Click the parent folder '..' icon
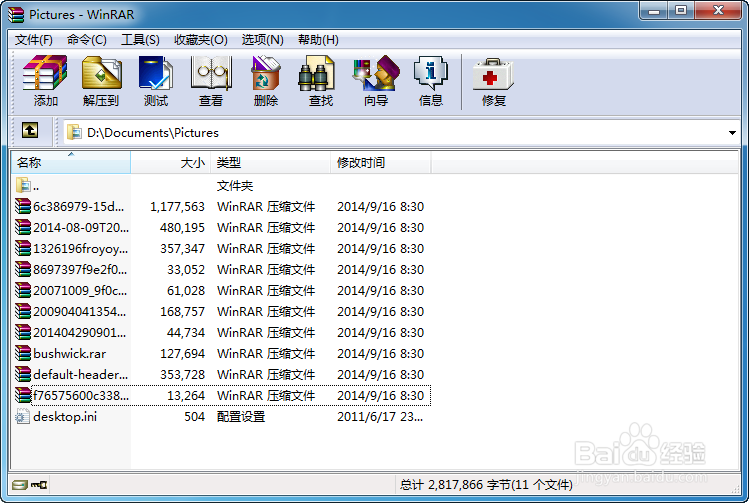The image size is (749, 503). tap(23, 185)
